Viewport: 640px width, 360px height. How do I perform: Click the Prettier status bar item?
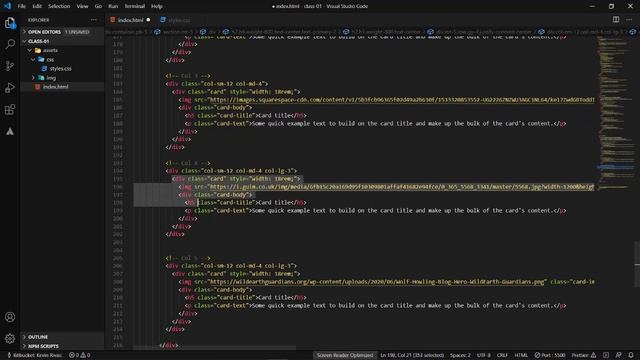pyautogui.click(x=584, y=355)
